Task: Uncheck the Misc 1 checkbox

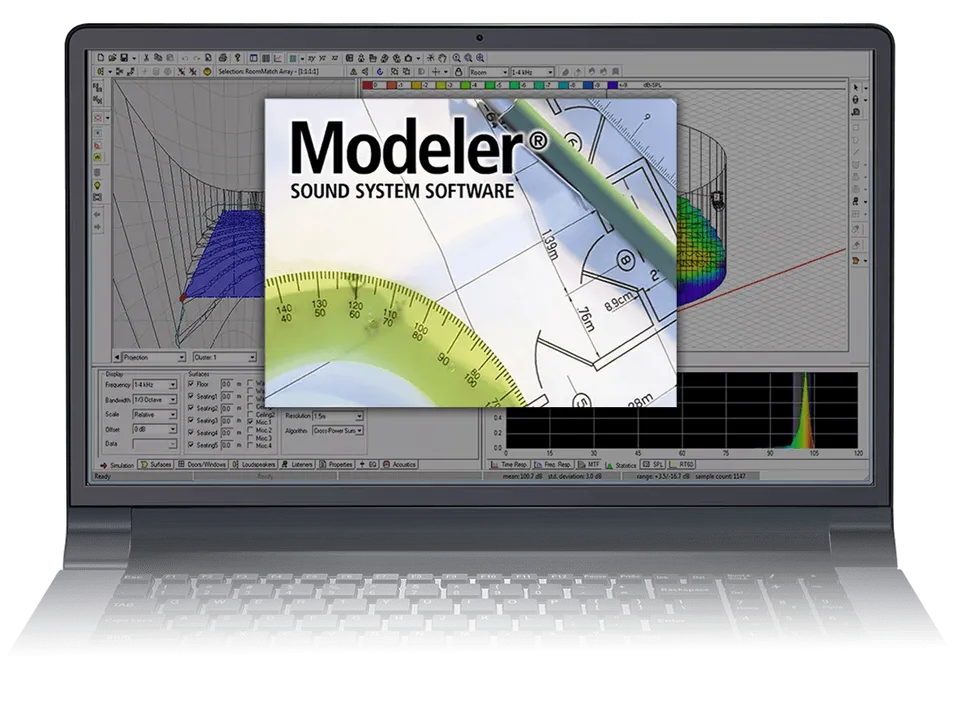Action: (x=250, y=421)
